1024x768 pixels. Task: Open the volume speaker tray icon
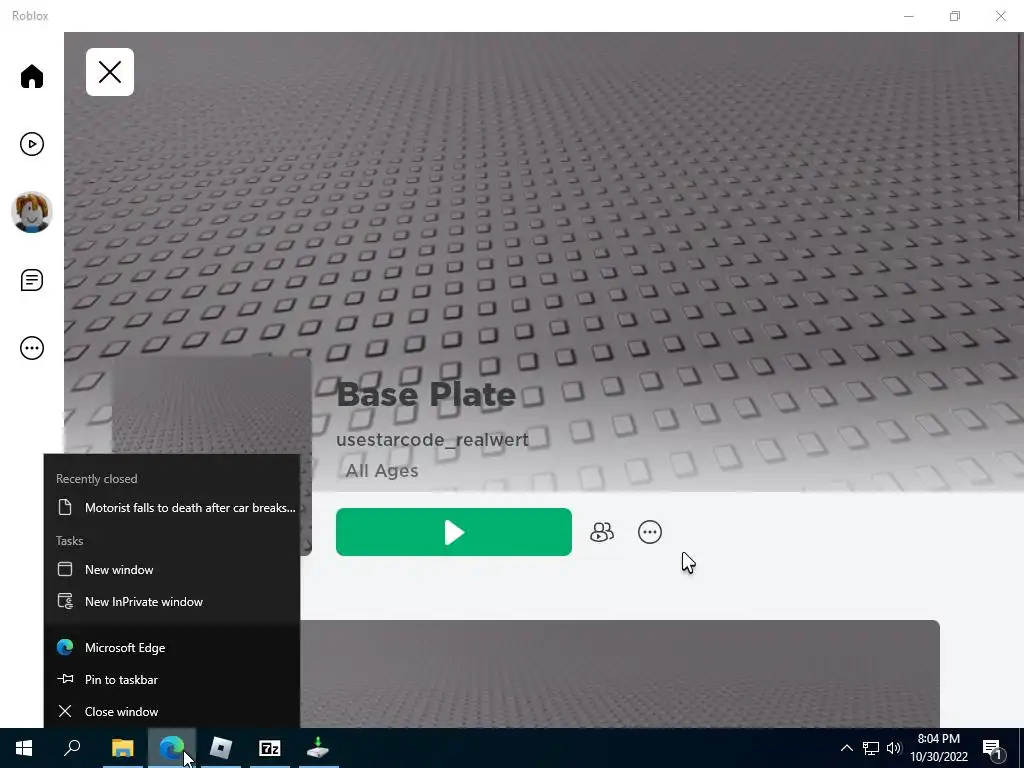[x=894, y=748]
